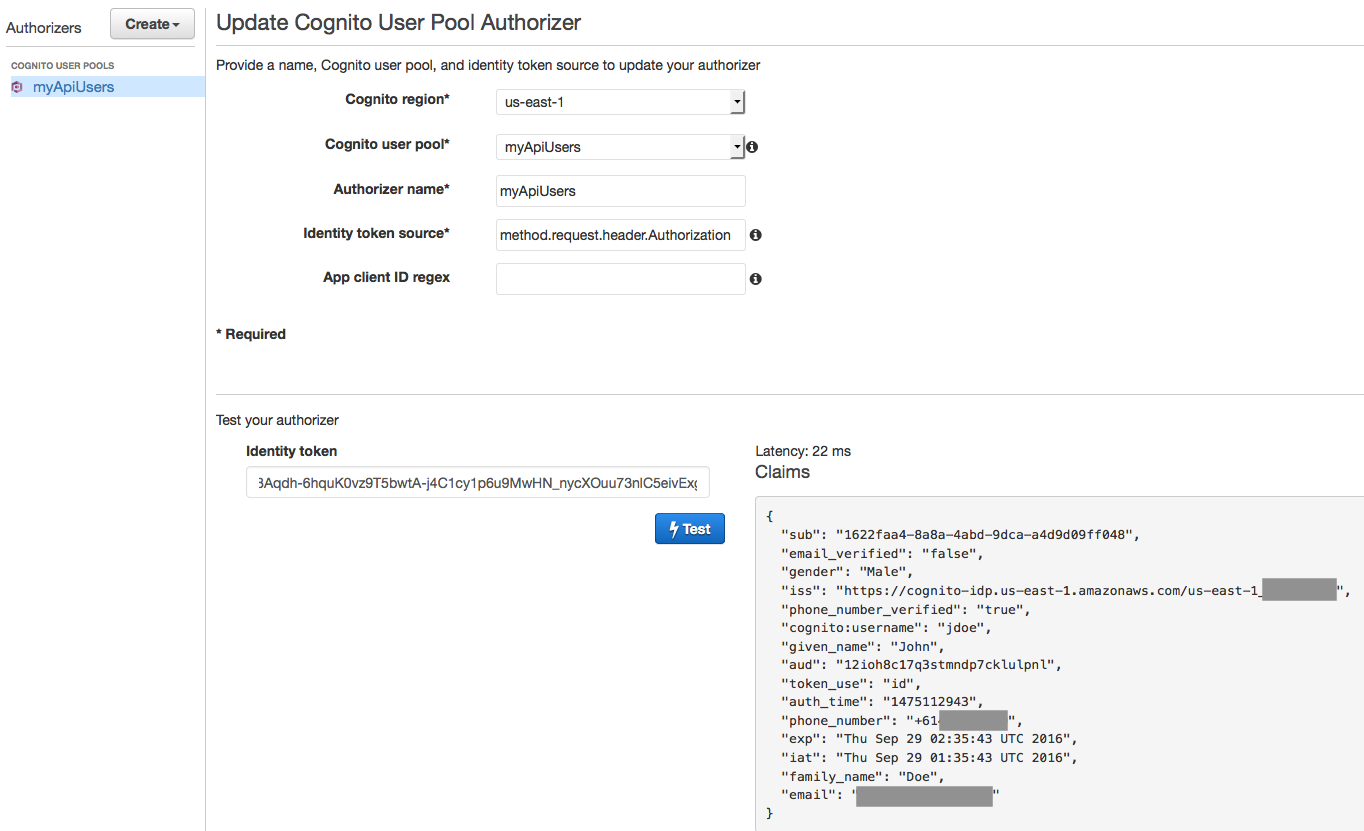Show info for Identity token source field

pos(756,235)
